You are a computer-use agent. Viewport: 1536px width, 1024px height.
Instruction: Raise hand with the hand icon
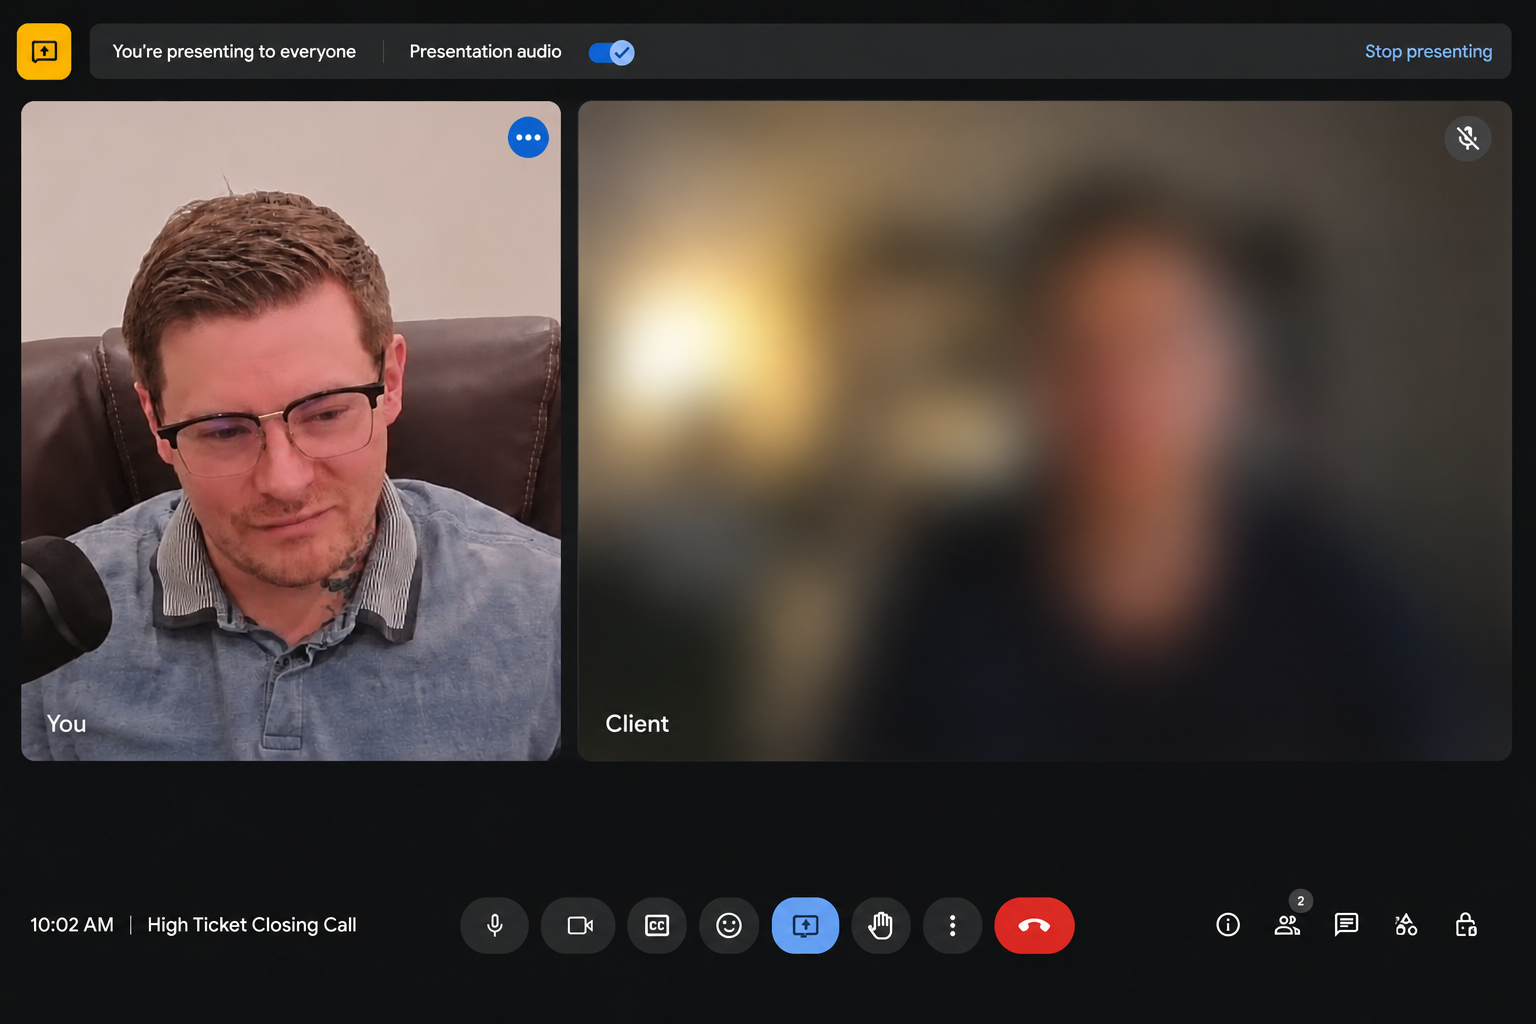[x=881, y=925]
